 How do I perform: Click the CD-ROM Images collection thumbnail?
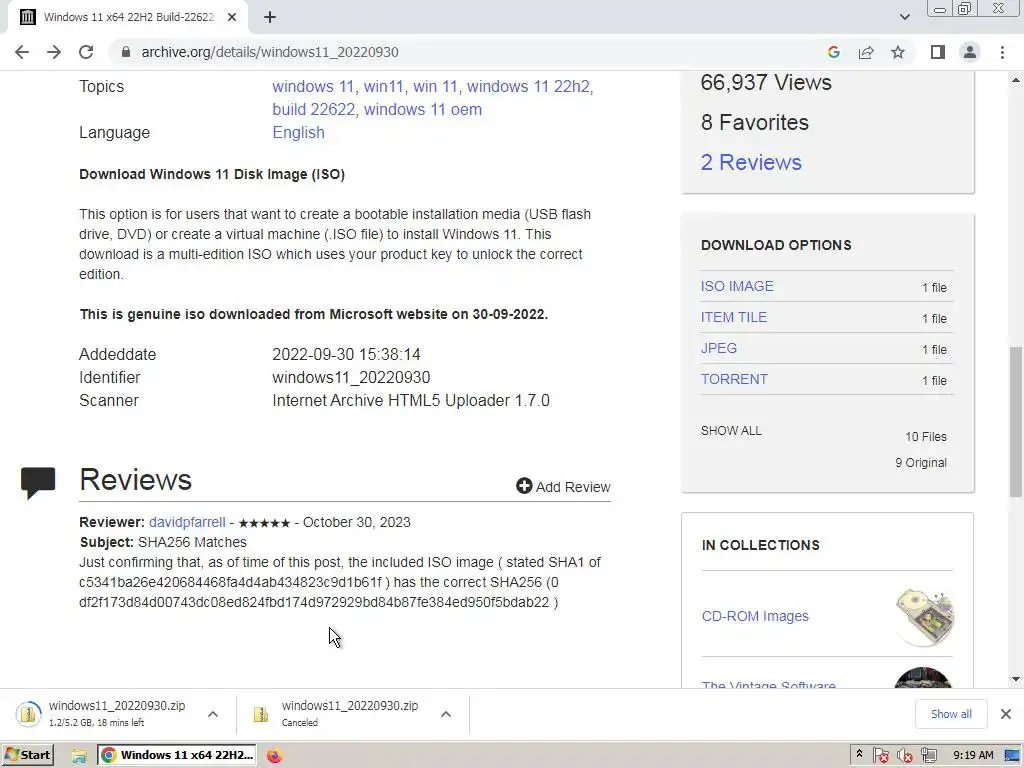tap(923, 616)
